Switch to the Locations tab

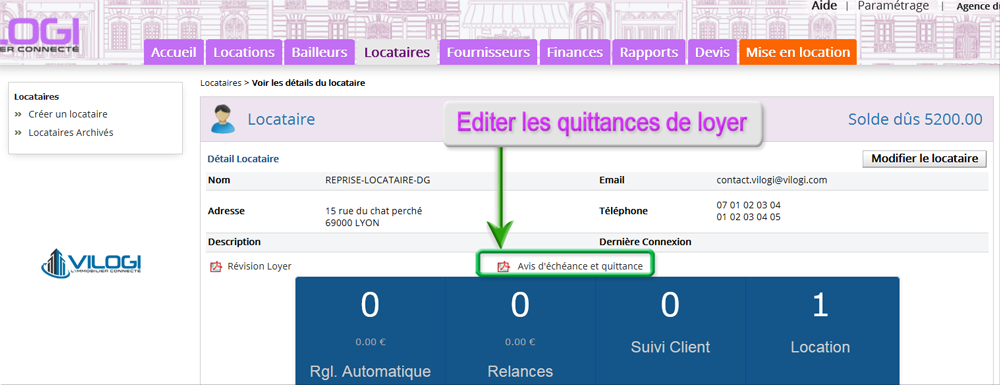click(244, 52)
